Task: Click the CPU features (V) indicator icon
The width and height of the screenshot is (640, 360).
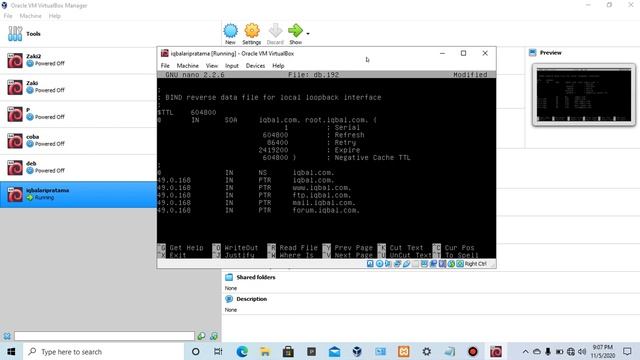Action: 442,264
